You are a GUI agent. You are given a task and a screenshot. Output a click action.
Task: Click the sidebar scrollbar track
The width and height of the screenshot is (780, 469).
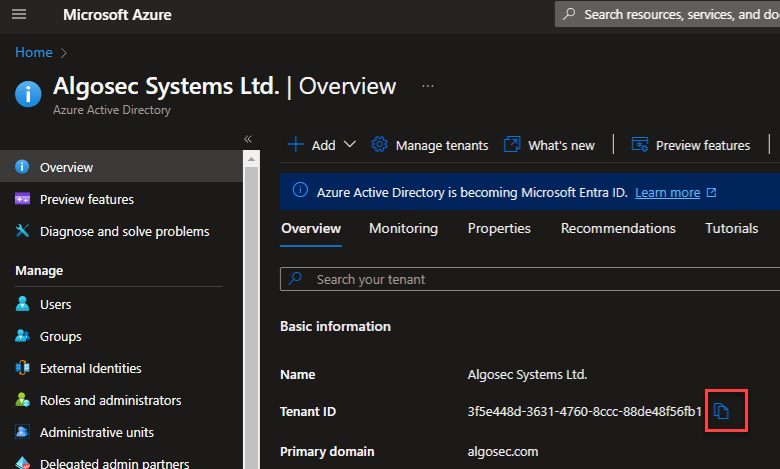[x=251, y=318]
